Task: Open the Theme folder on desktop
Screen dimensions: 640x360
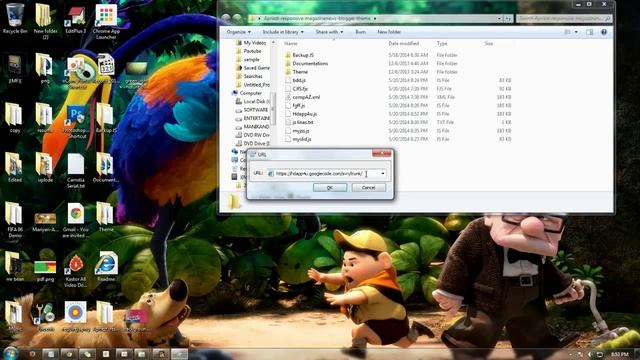Action: coord(106,217)
